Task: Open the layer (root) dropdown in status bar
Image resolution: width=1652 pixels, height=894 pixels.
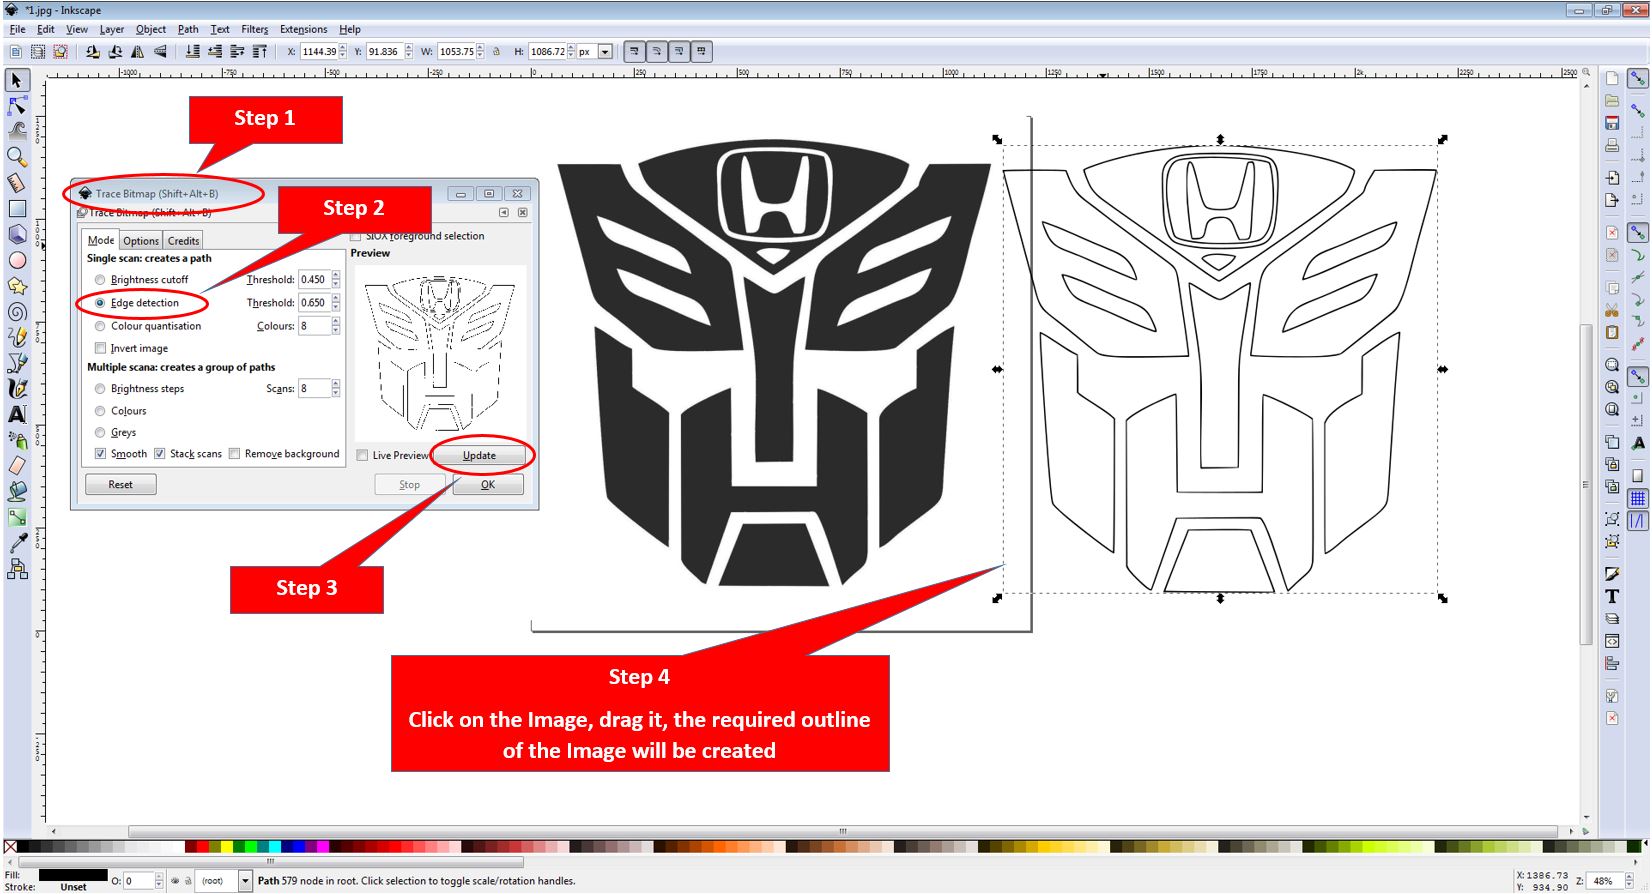Action: tap(245, 881)
